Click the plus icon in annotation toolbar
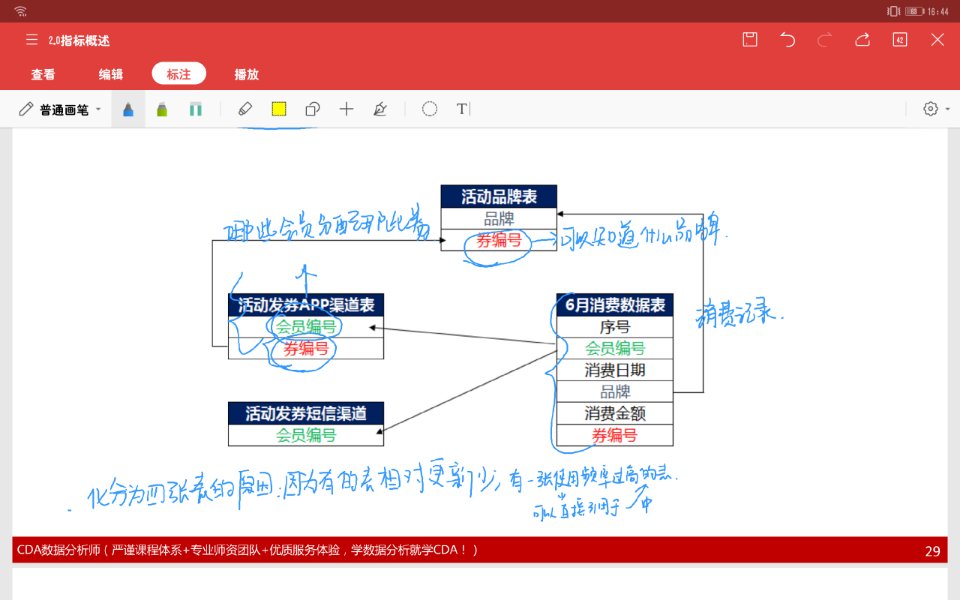960x600 pixels. tap(347, 109)
